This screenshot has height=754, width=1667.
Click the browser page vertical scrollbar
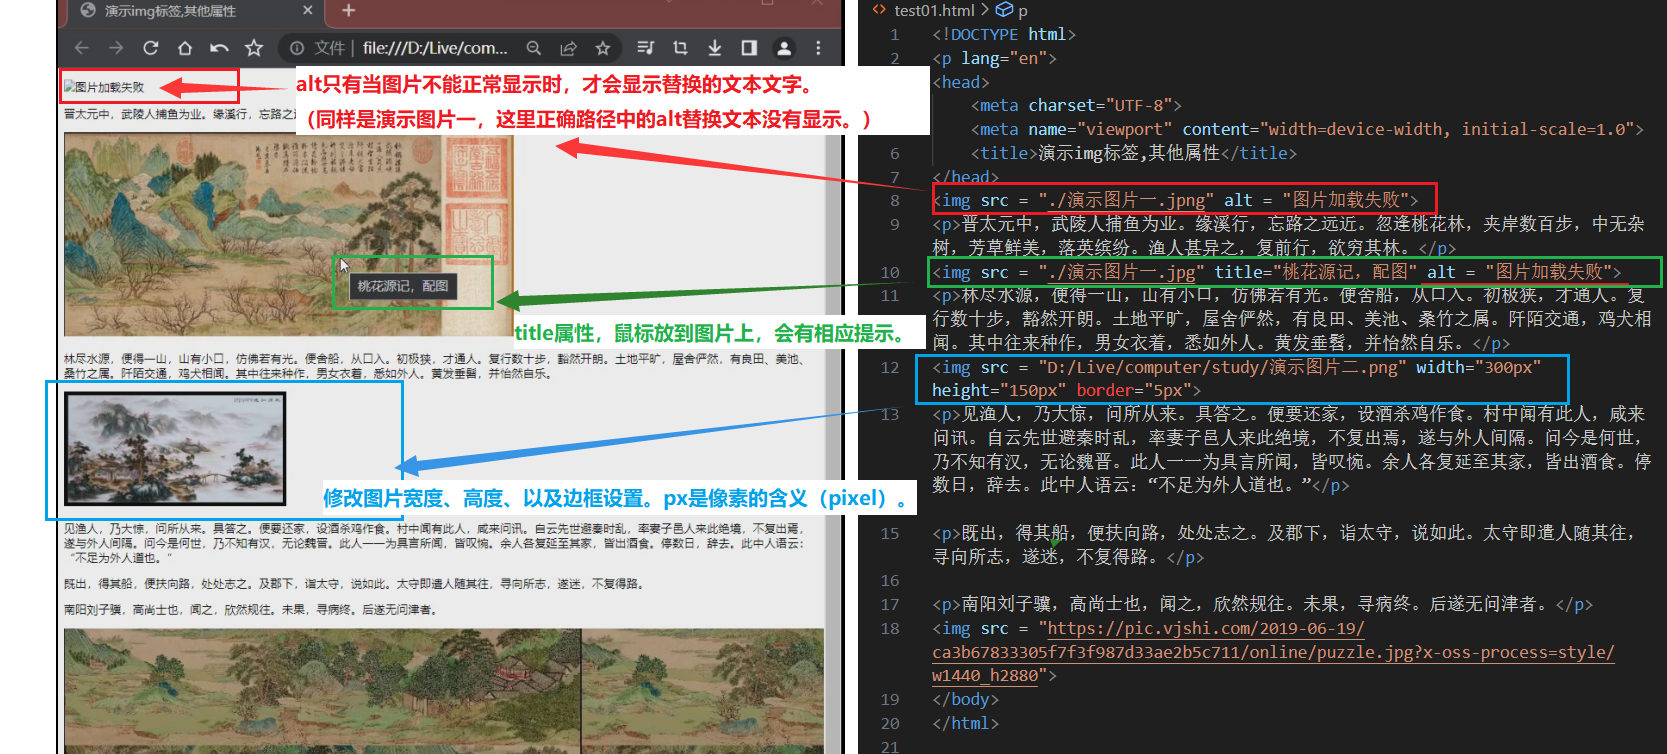[833, 410]
